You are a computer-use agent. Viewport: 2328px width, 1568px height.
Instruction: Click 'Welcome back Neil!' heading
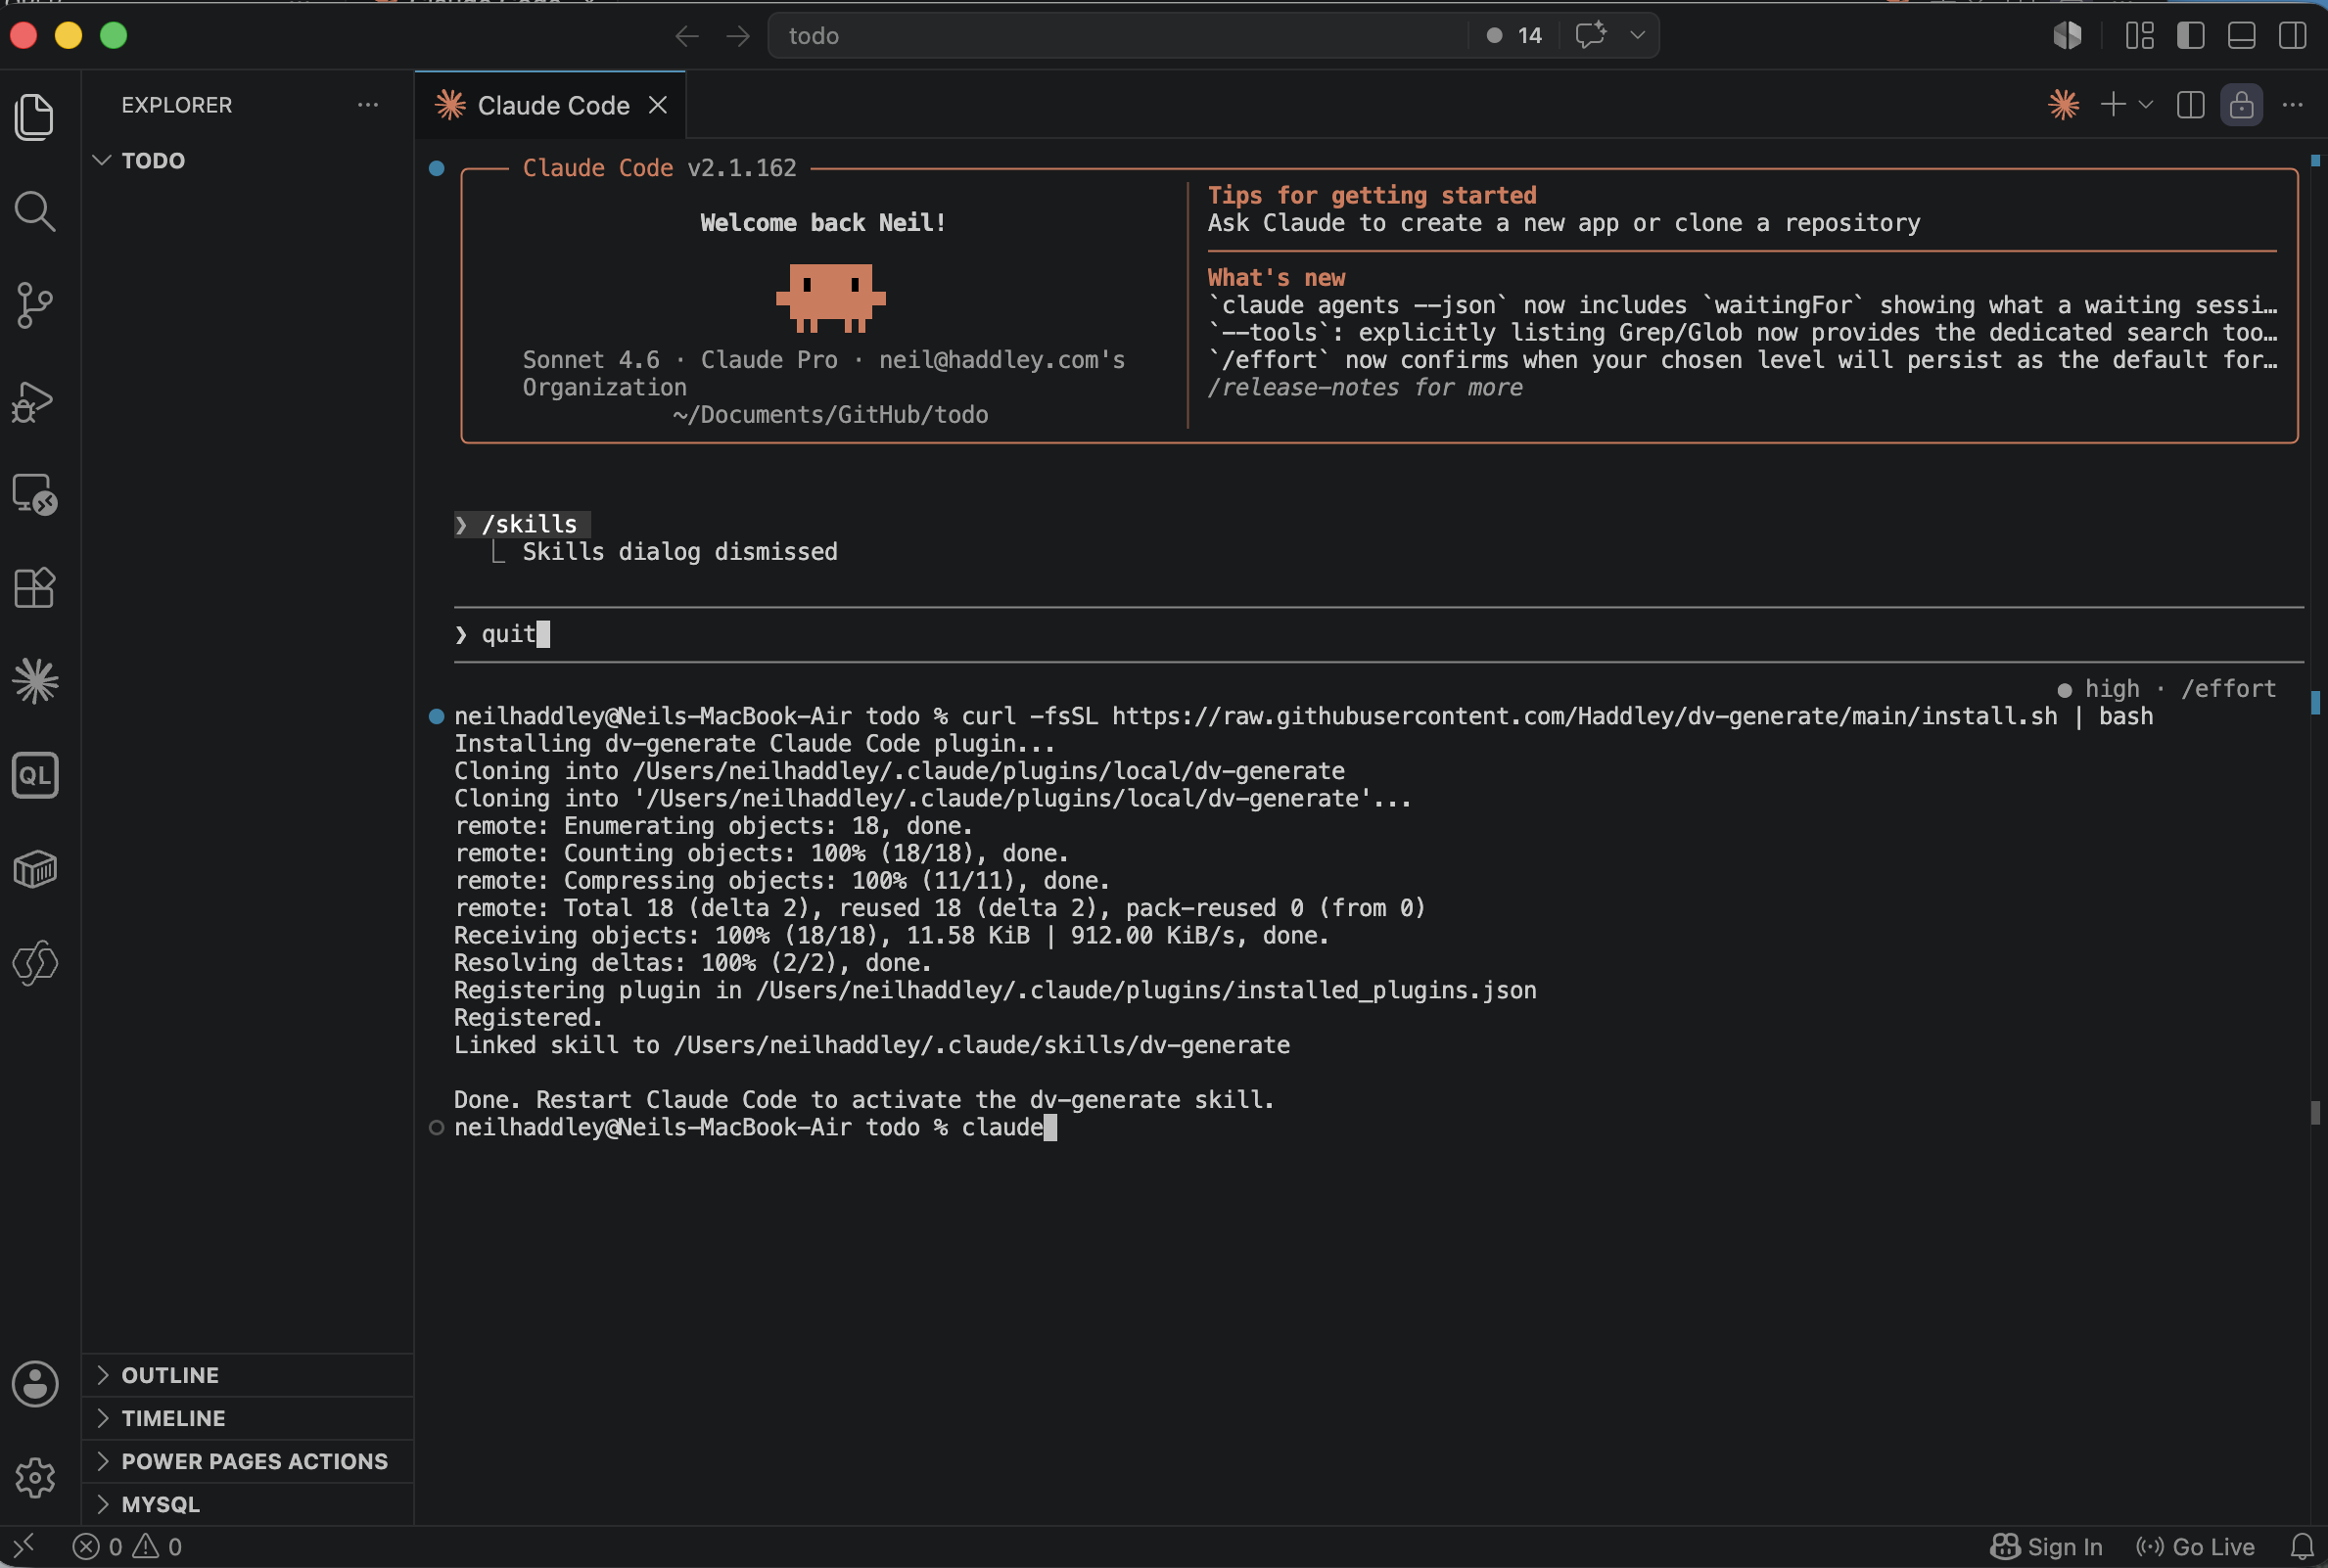click(823, 223)
